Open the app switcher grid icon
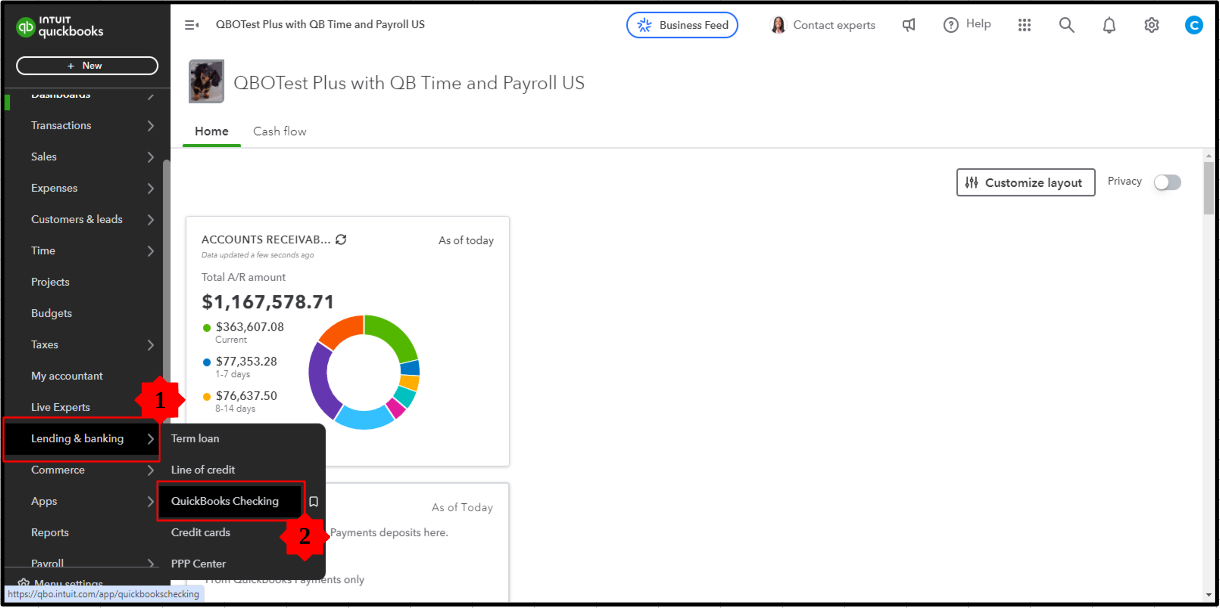1220x608 pixels. coord(1024,24)
